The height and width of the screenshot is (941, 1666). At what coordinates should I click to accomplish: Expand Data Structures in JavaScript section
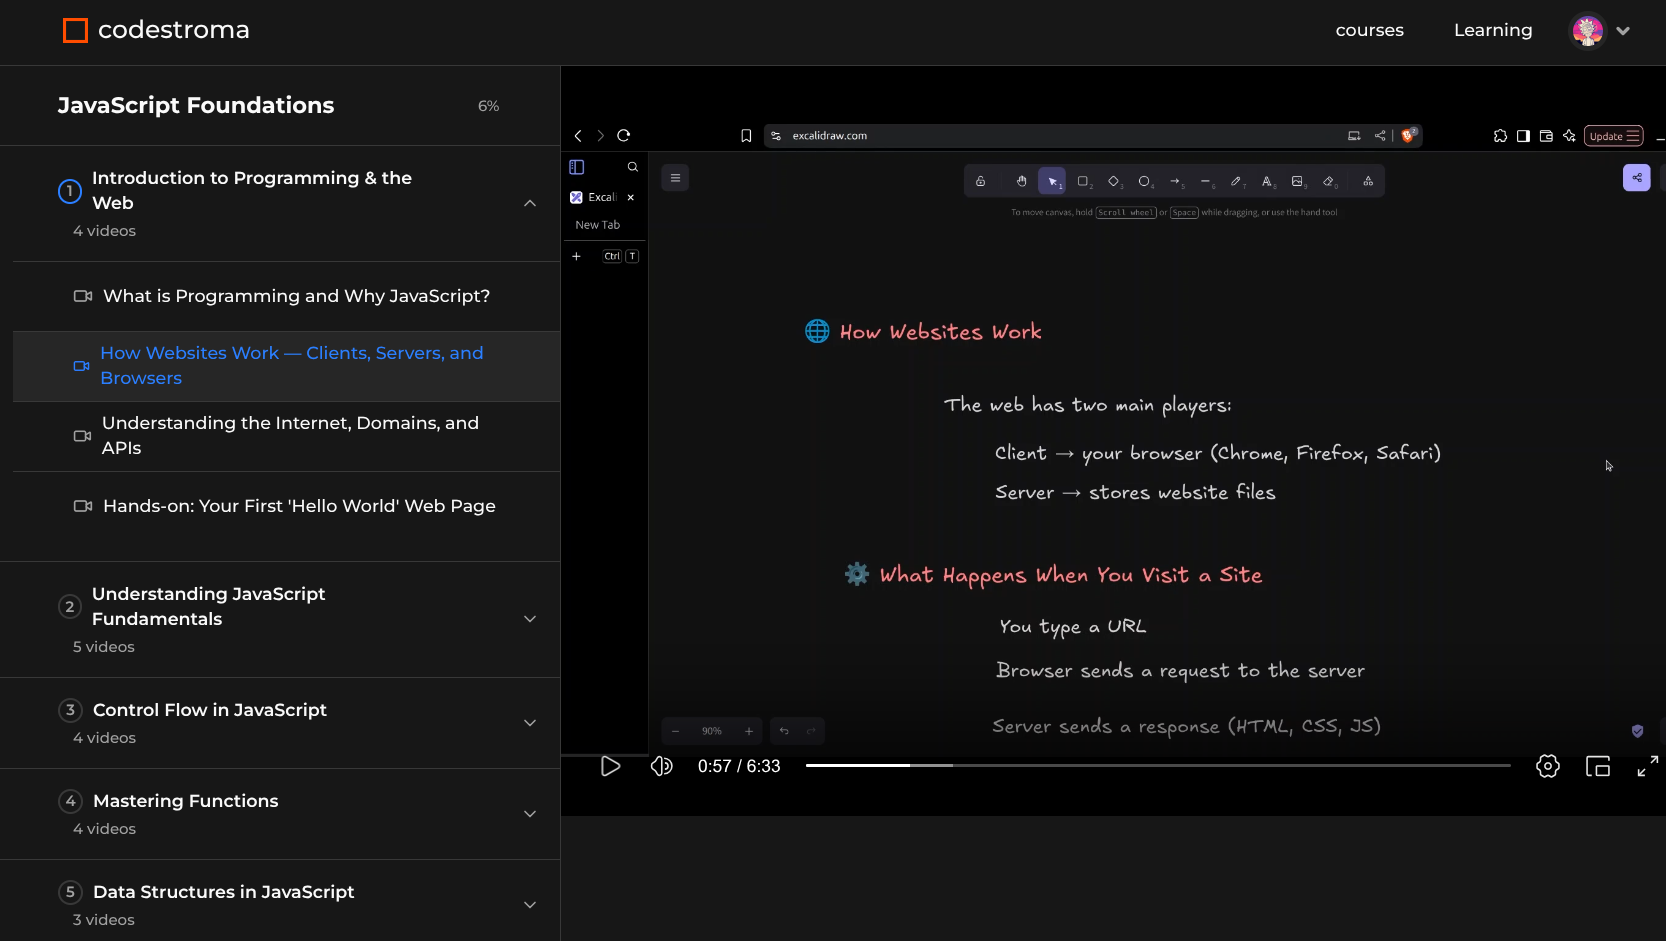point(530,905)
